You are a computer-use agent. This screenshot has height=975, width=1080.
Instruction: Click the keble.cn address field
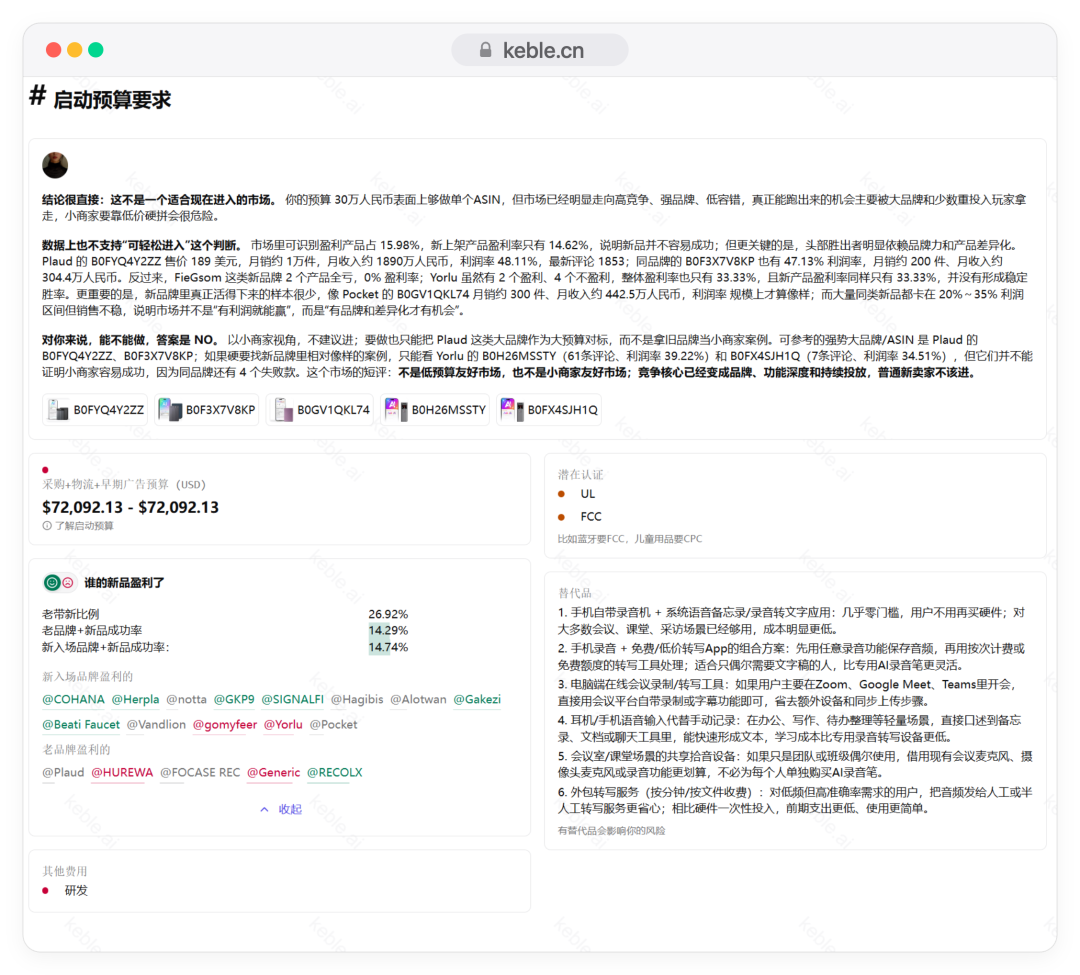pos(539,50)
